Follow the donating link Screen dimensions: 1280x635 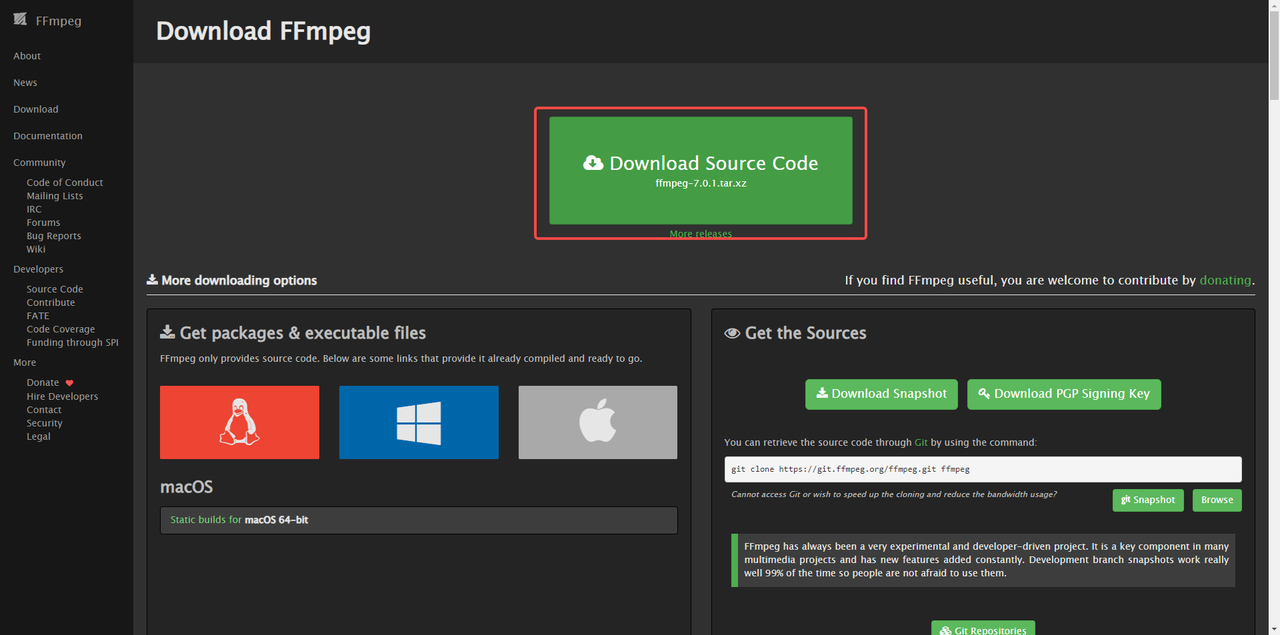(1225, 280)
